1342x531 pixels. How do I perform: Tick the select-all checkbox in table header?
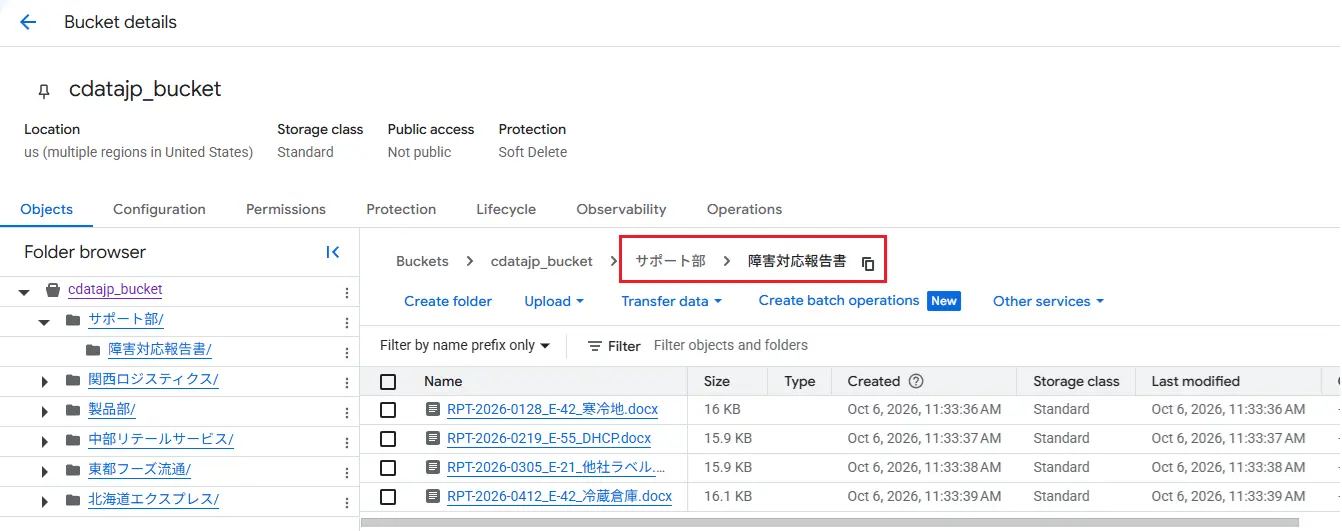388,381
